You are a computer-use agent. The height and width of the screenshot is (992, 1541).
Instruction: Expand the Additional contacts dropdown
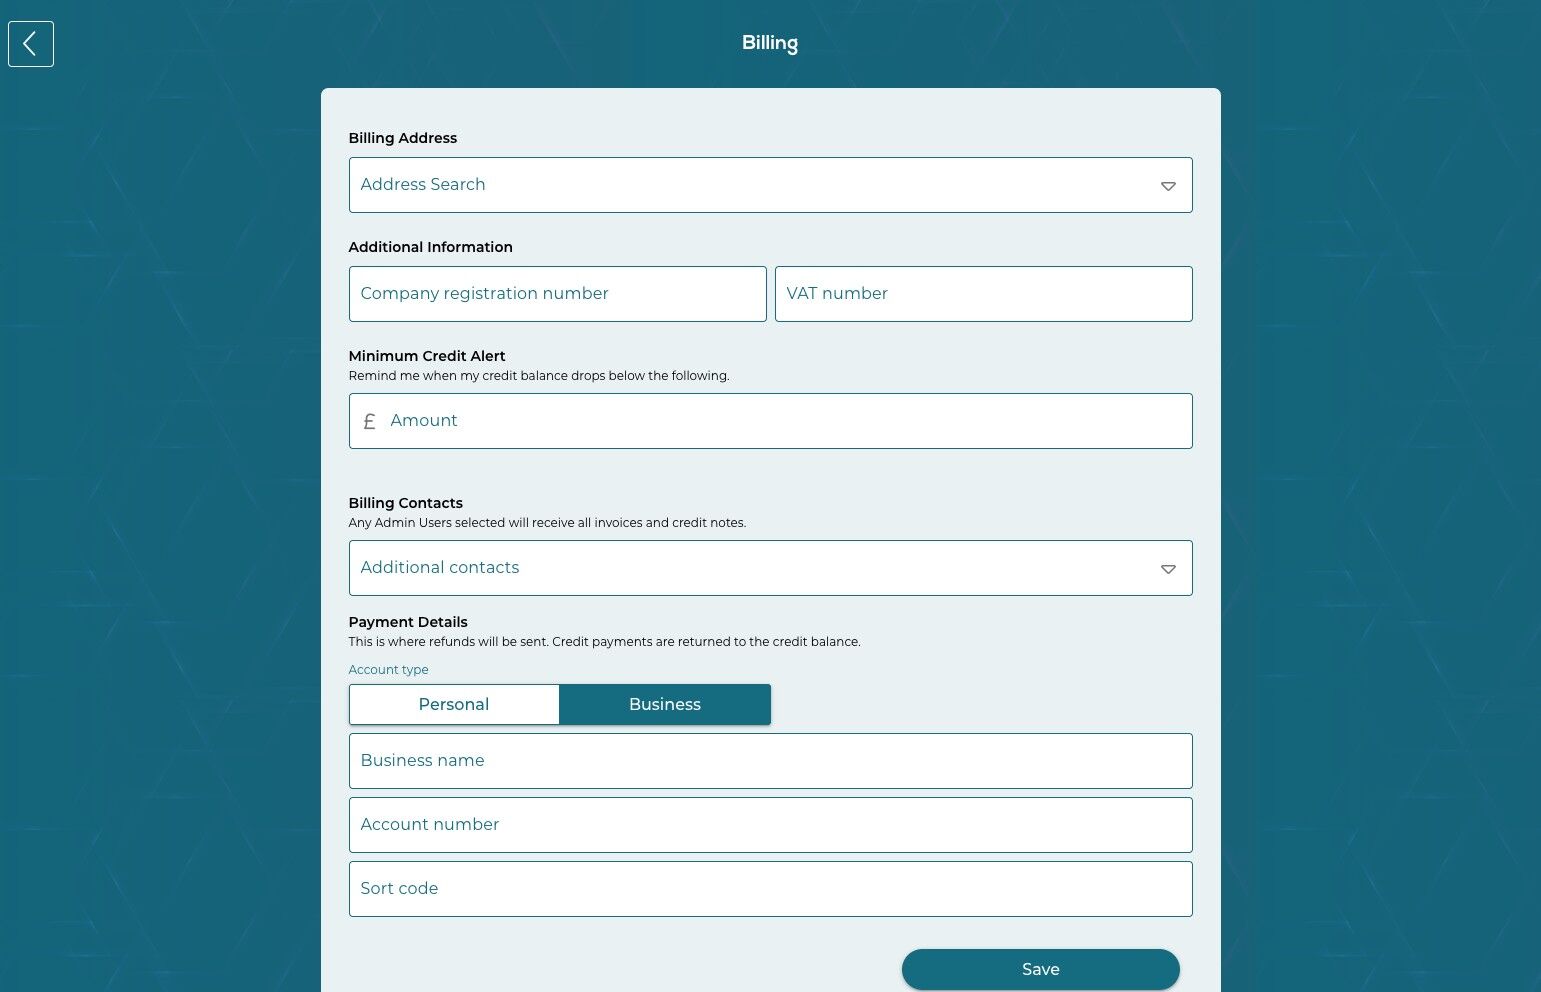pyautogui.click(x=770, y=568)
